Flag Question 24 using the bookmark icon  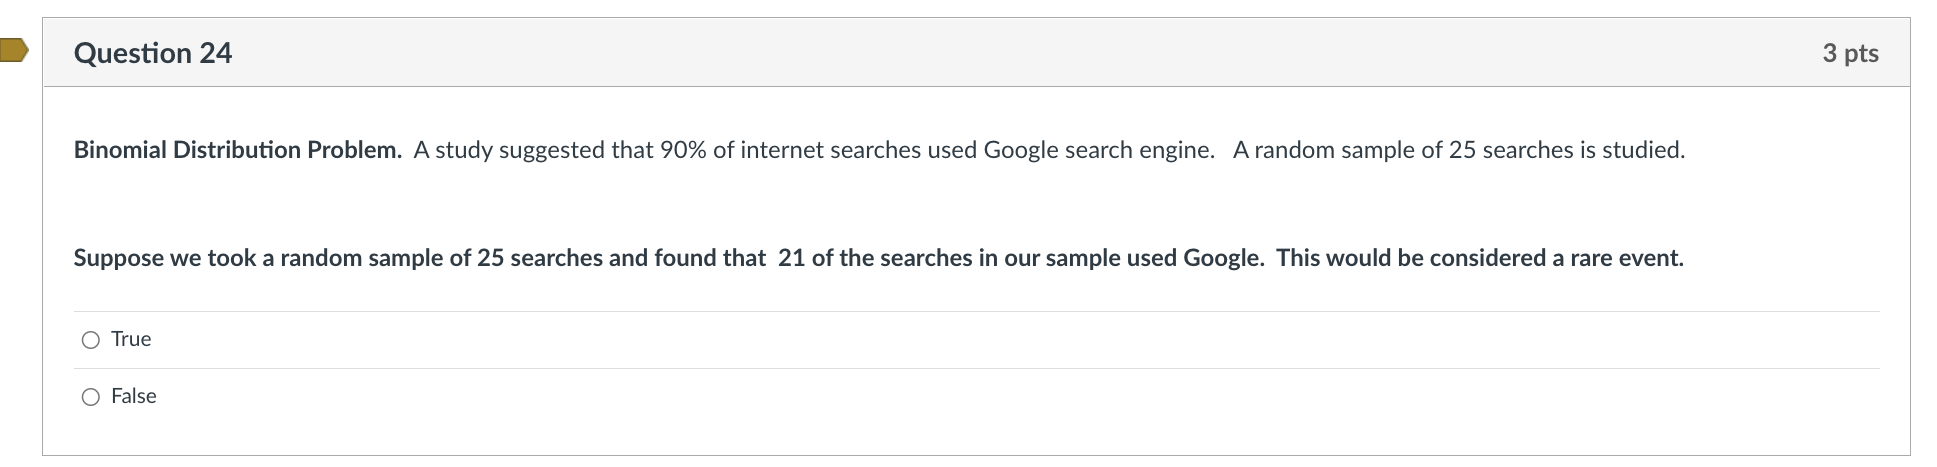[13, 51]
